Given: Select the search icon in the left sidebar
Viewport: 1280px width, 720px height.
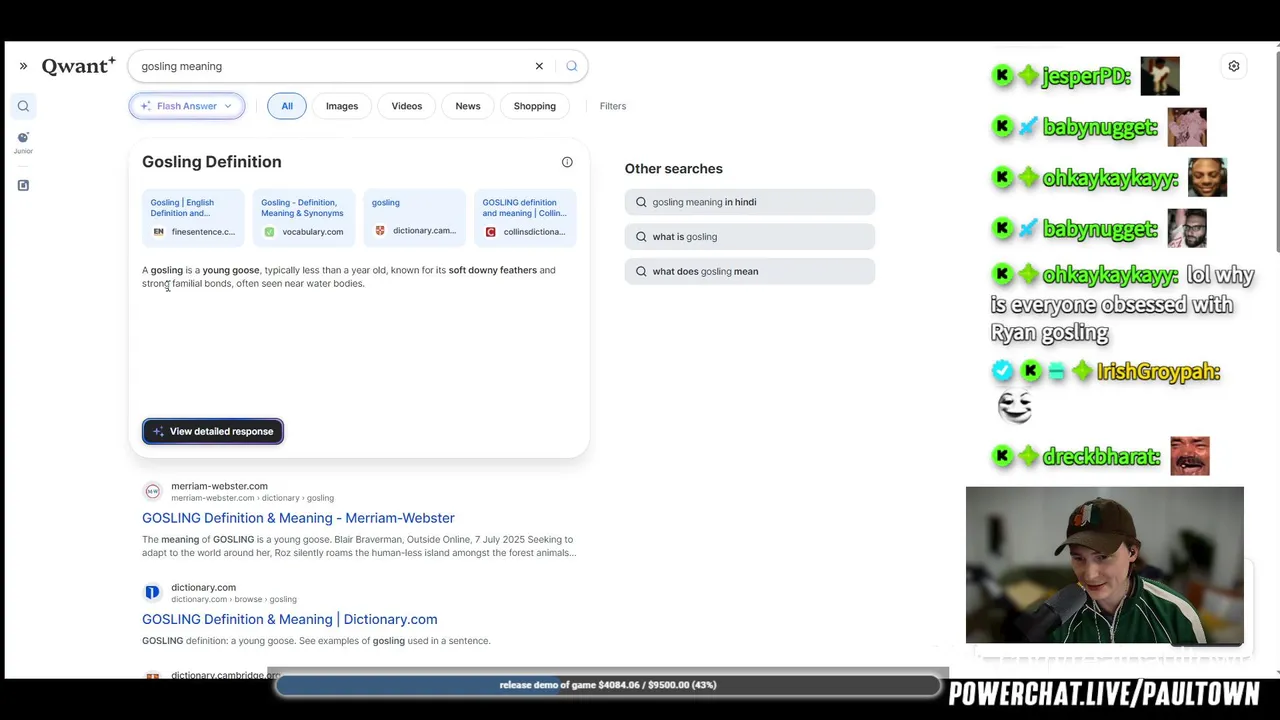Looking at the screenshot, I should pos(23,106).
